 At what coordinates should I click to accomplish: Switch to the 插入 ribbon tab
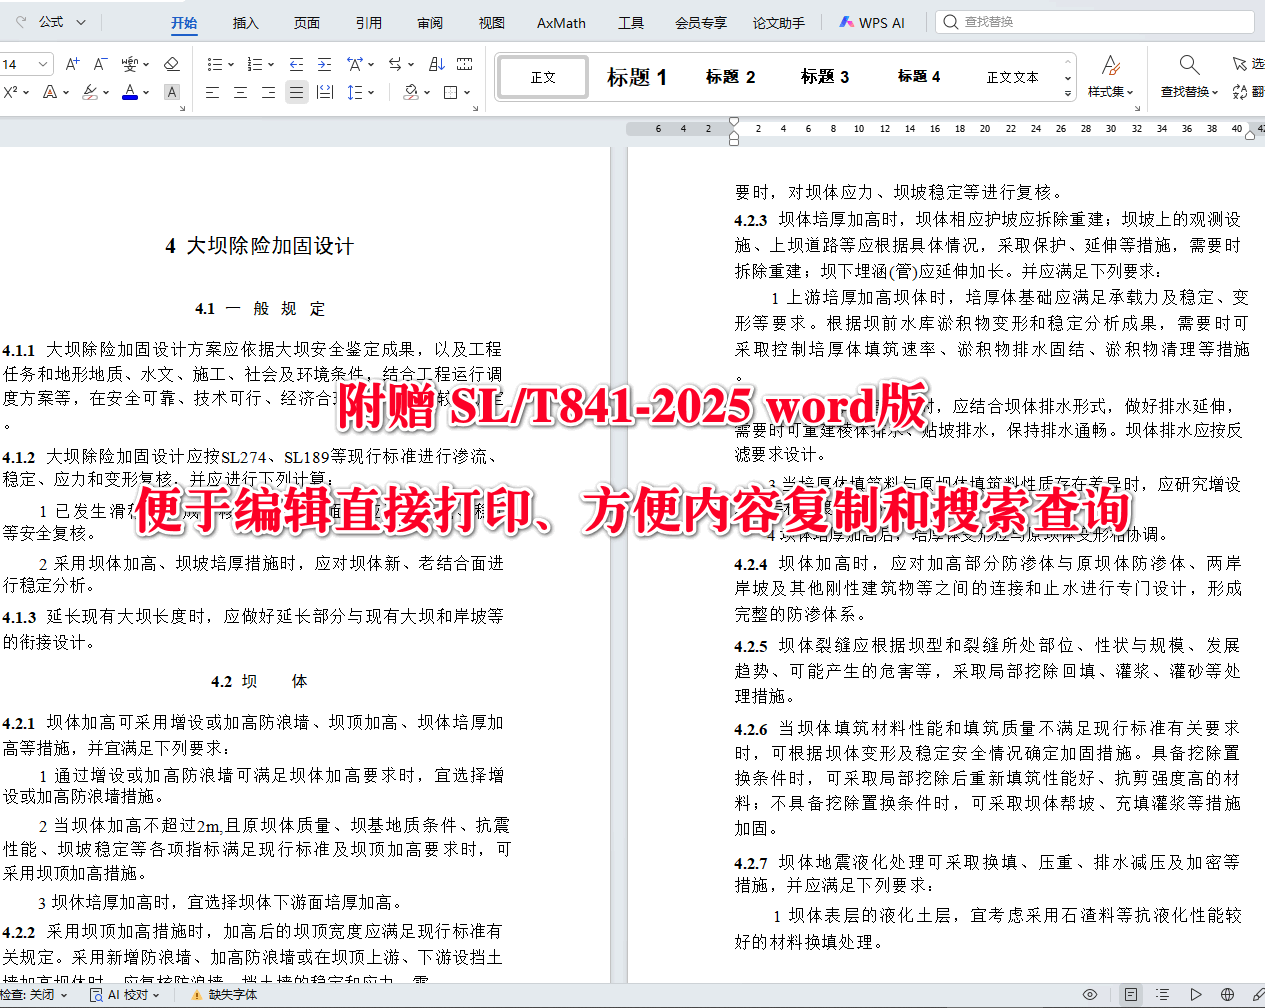[x=245, y=22]
